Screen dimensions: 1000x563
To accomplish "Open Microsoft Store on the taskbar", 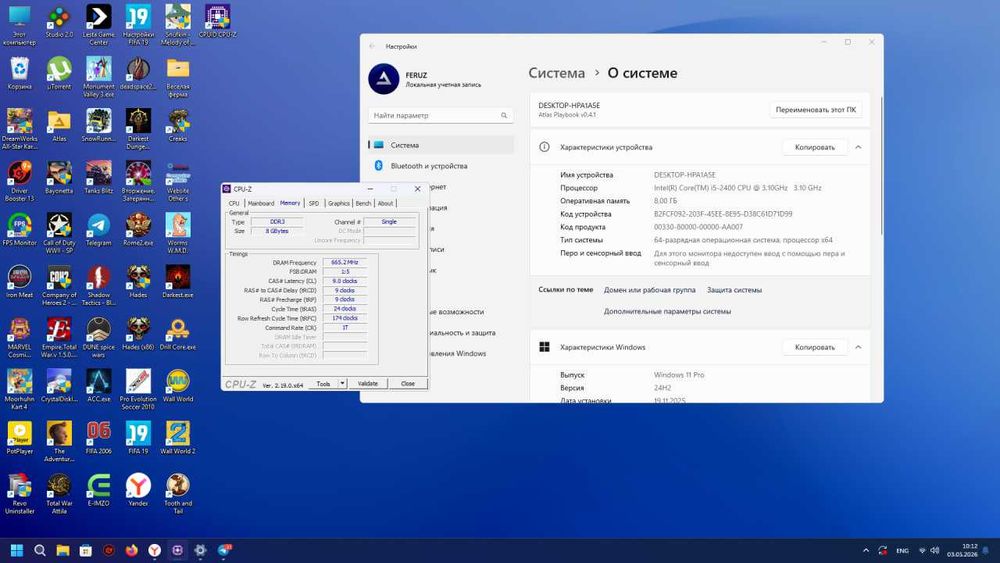I will [x=85, y=550].
